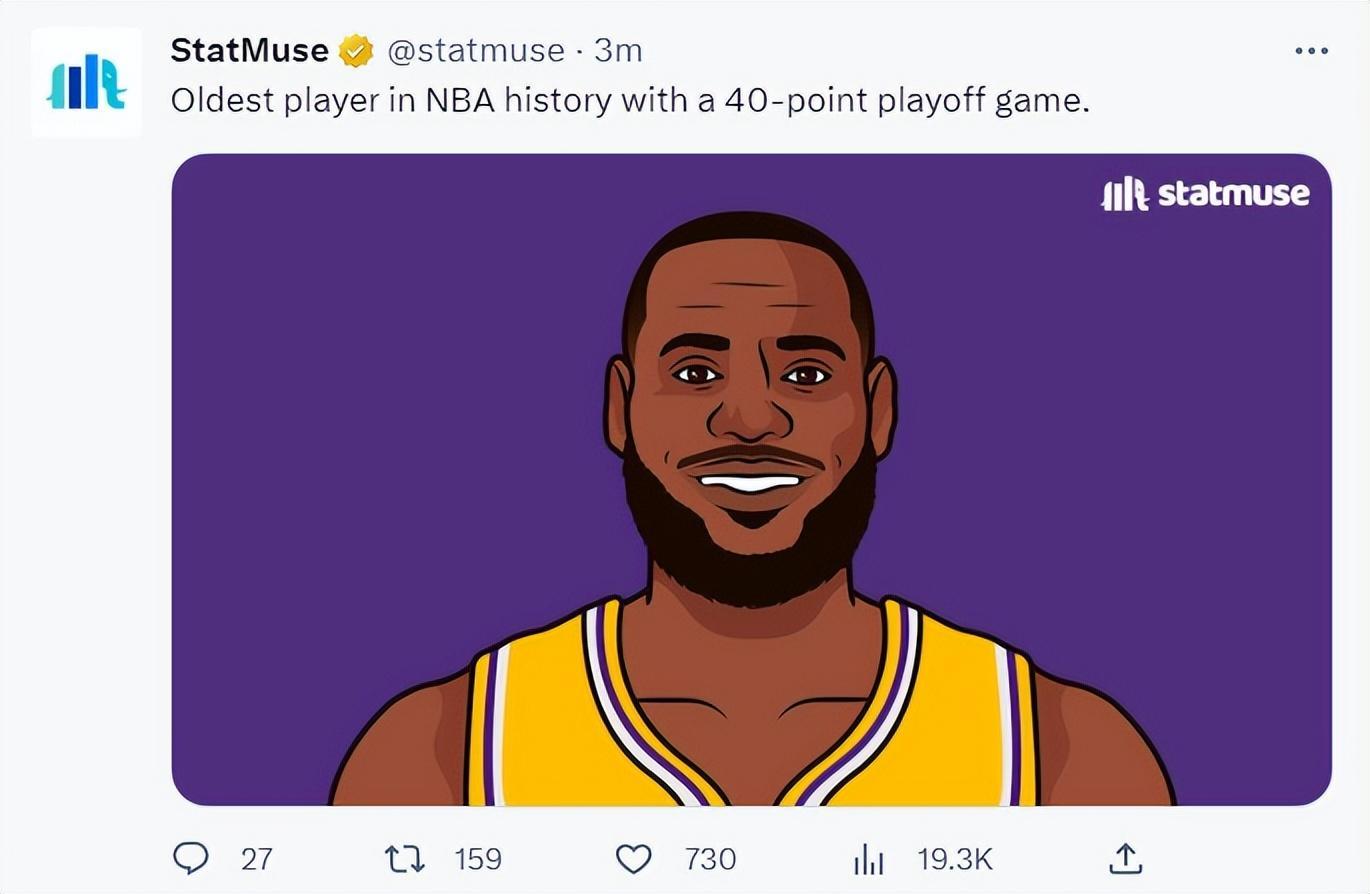Open the StatMuse display name link
Screen dimensions: 1370x894
[249, 50]
